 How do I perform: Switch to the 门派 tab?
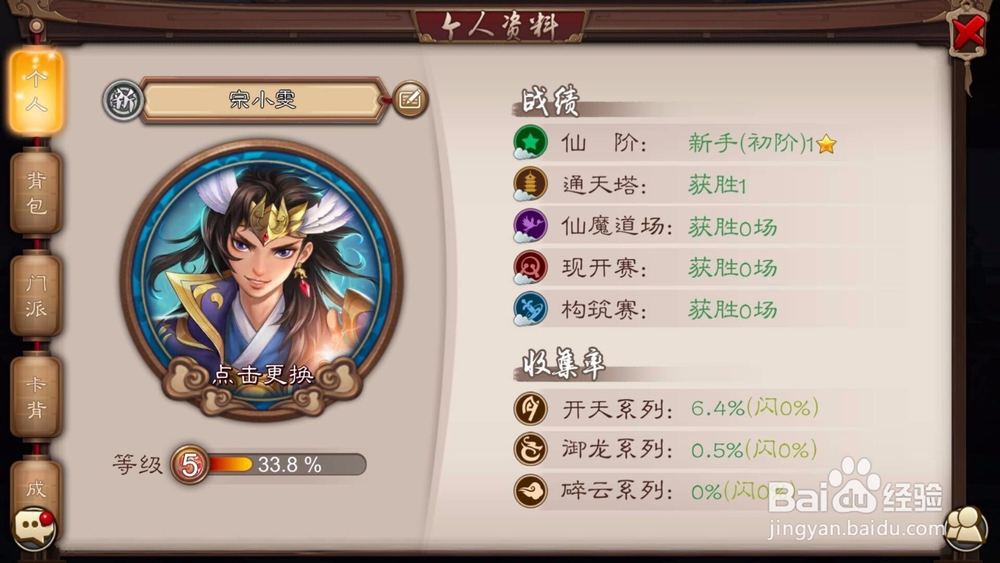point(36,295)
